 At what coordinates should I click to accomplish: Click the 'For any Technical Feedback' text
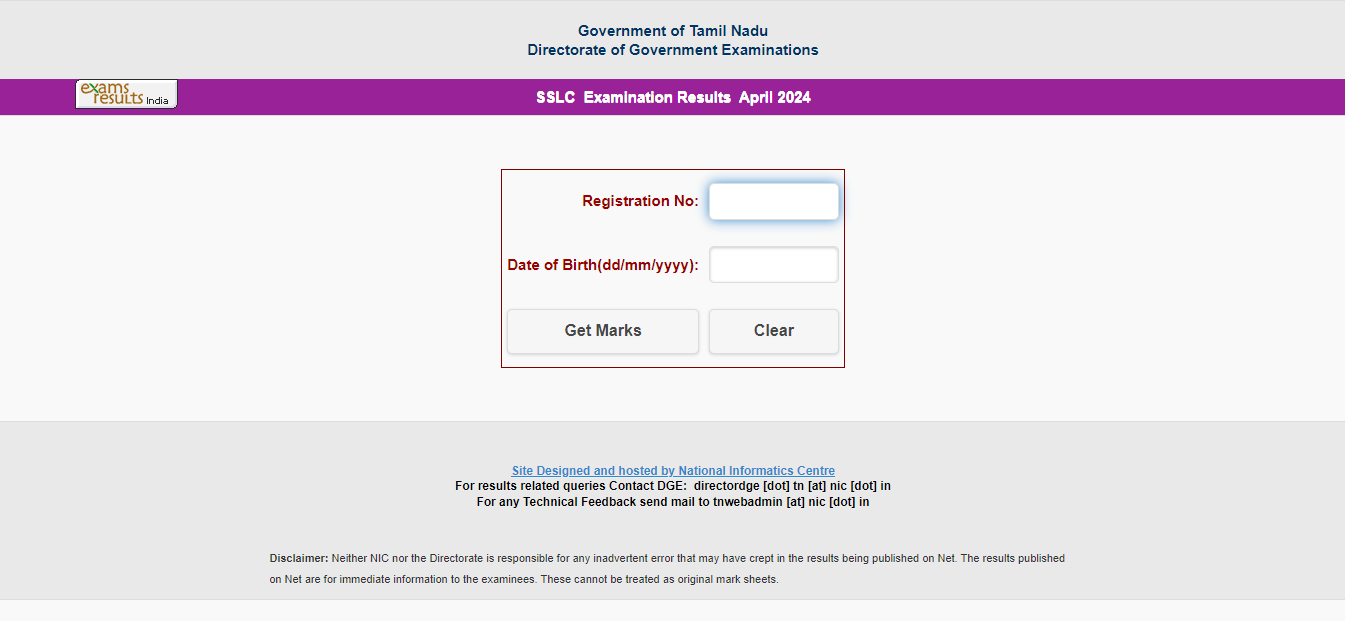click(556, 502)
